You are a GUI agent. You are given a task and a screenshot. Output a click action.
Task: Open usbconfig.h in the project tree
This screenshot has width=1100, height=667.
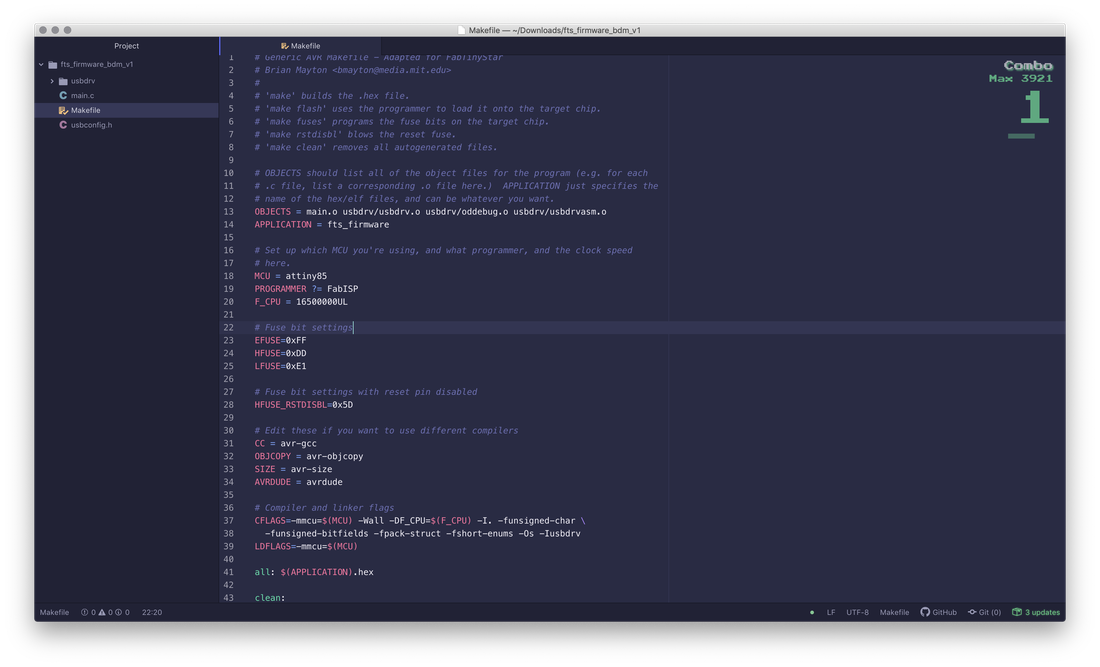click(91, 125)
